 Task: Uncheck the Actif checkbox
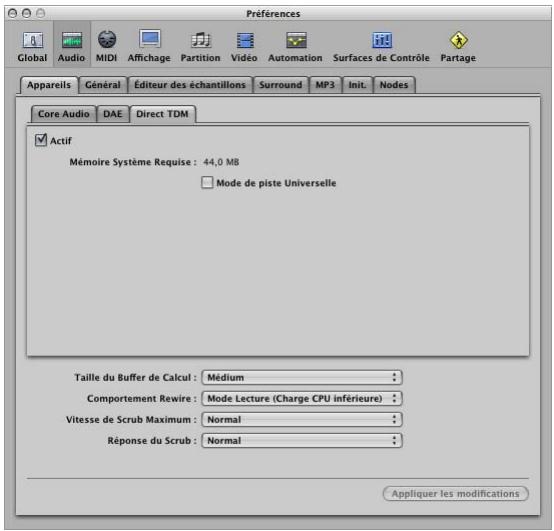pyautogui.click(x=41, y=140)
